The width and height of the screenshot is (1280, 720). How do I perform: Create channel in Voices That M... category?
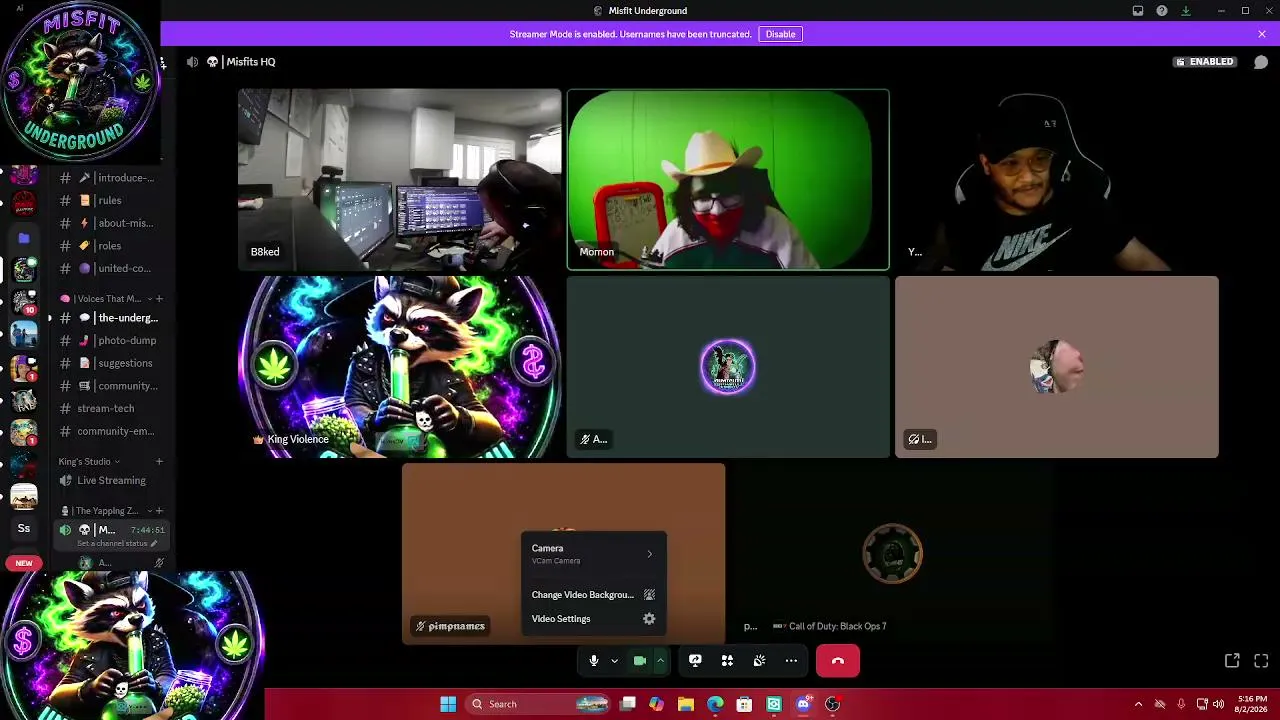[x=159, y=299]
